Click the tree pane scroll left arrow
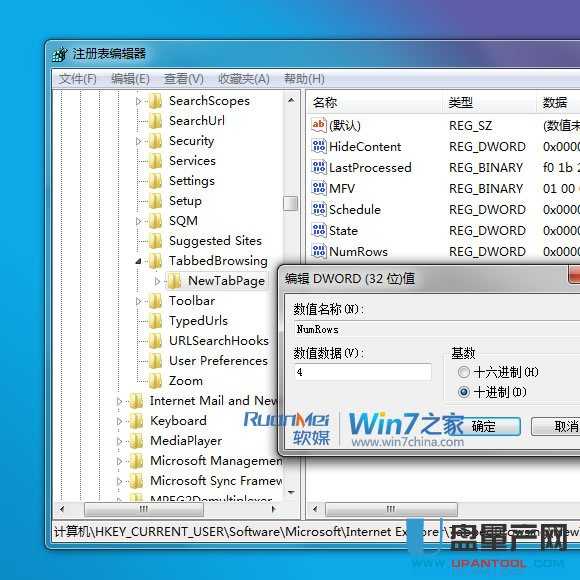The height and width of the screenshot is (580, 580). point(62,509)
